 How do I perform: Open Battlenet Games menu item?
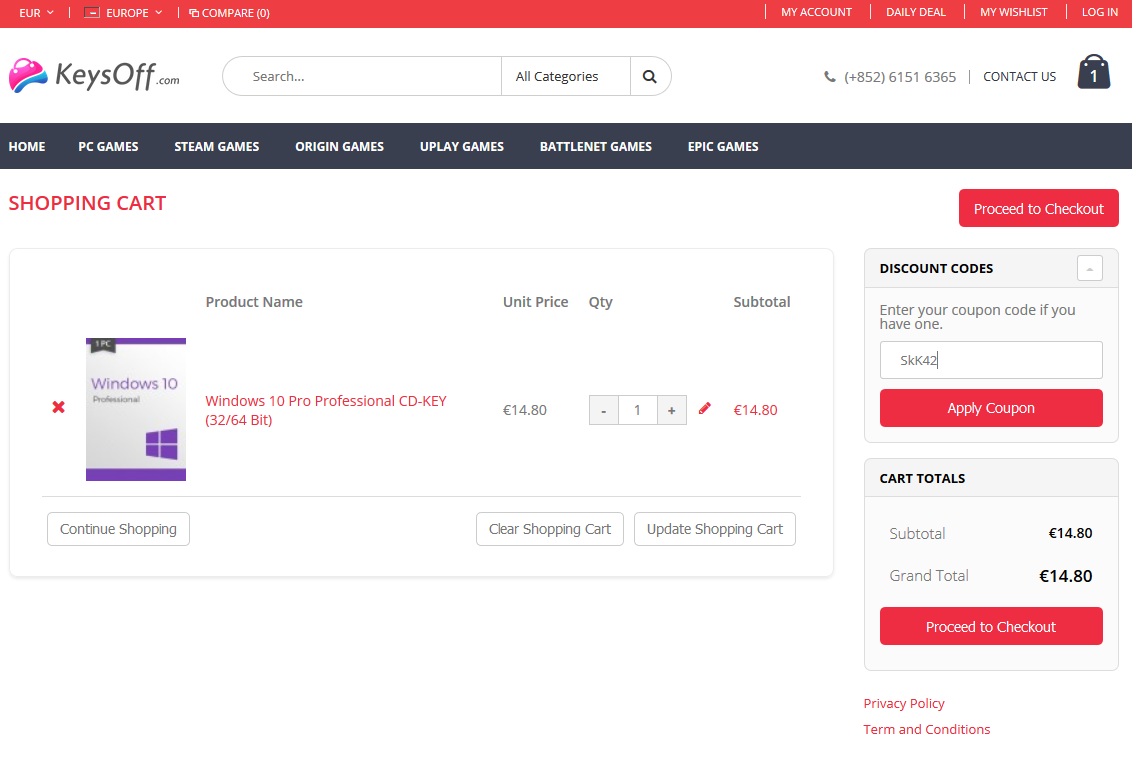pyautogui.click(x=596, y=147)
